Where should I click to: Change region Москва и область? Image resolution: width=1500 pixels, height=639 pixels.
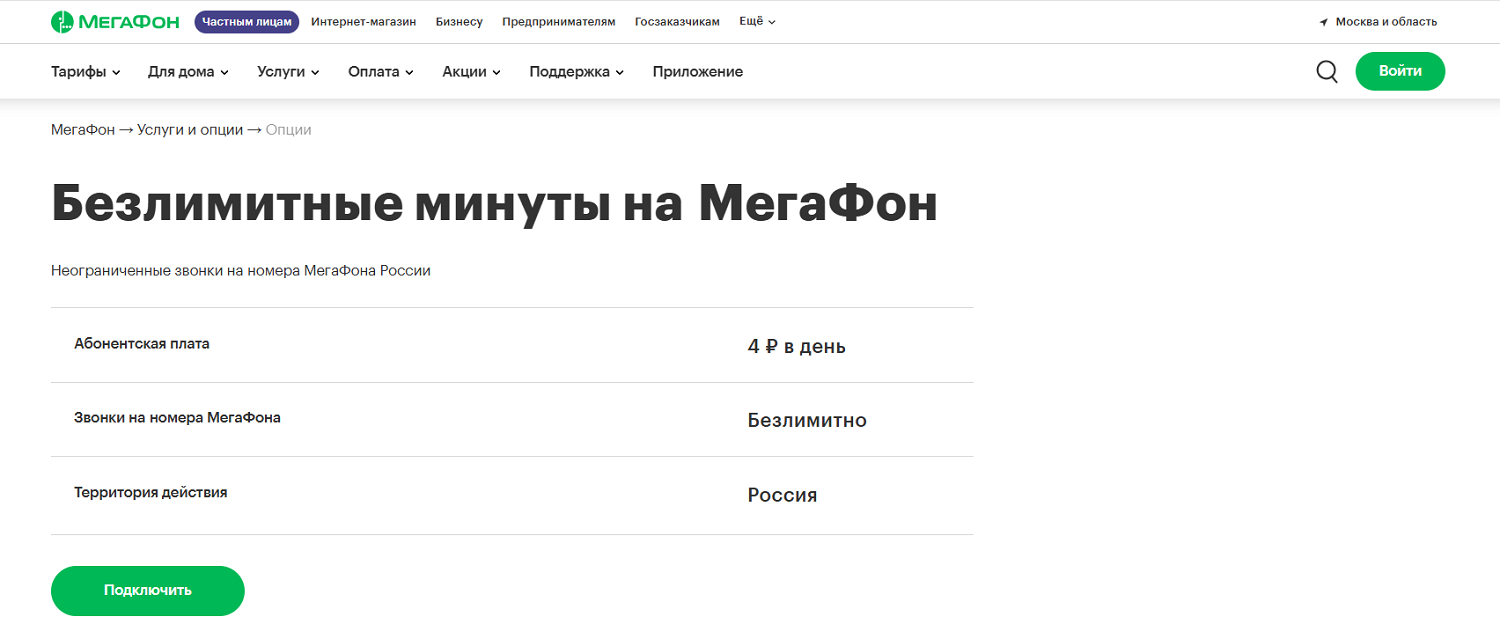pos(1386,22)
